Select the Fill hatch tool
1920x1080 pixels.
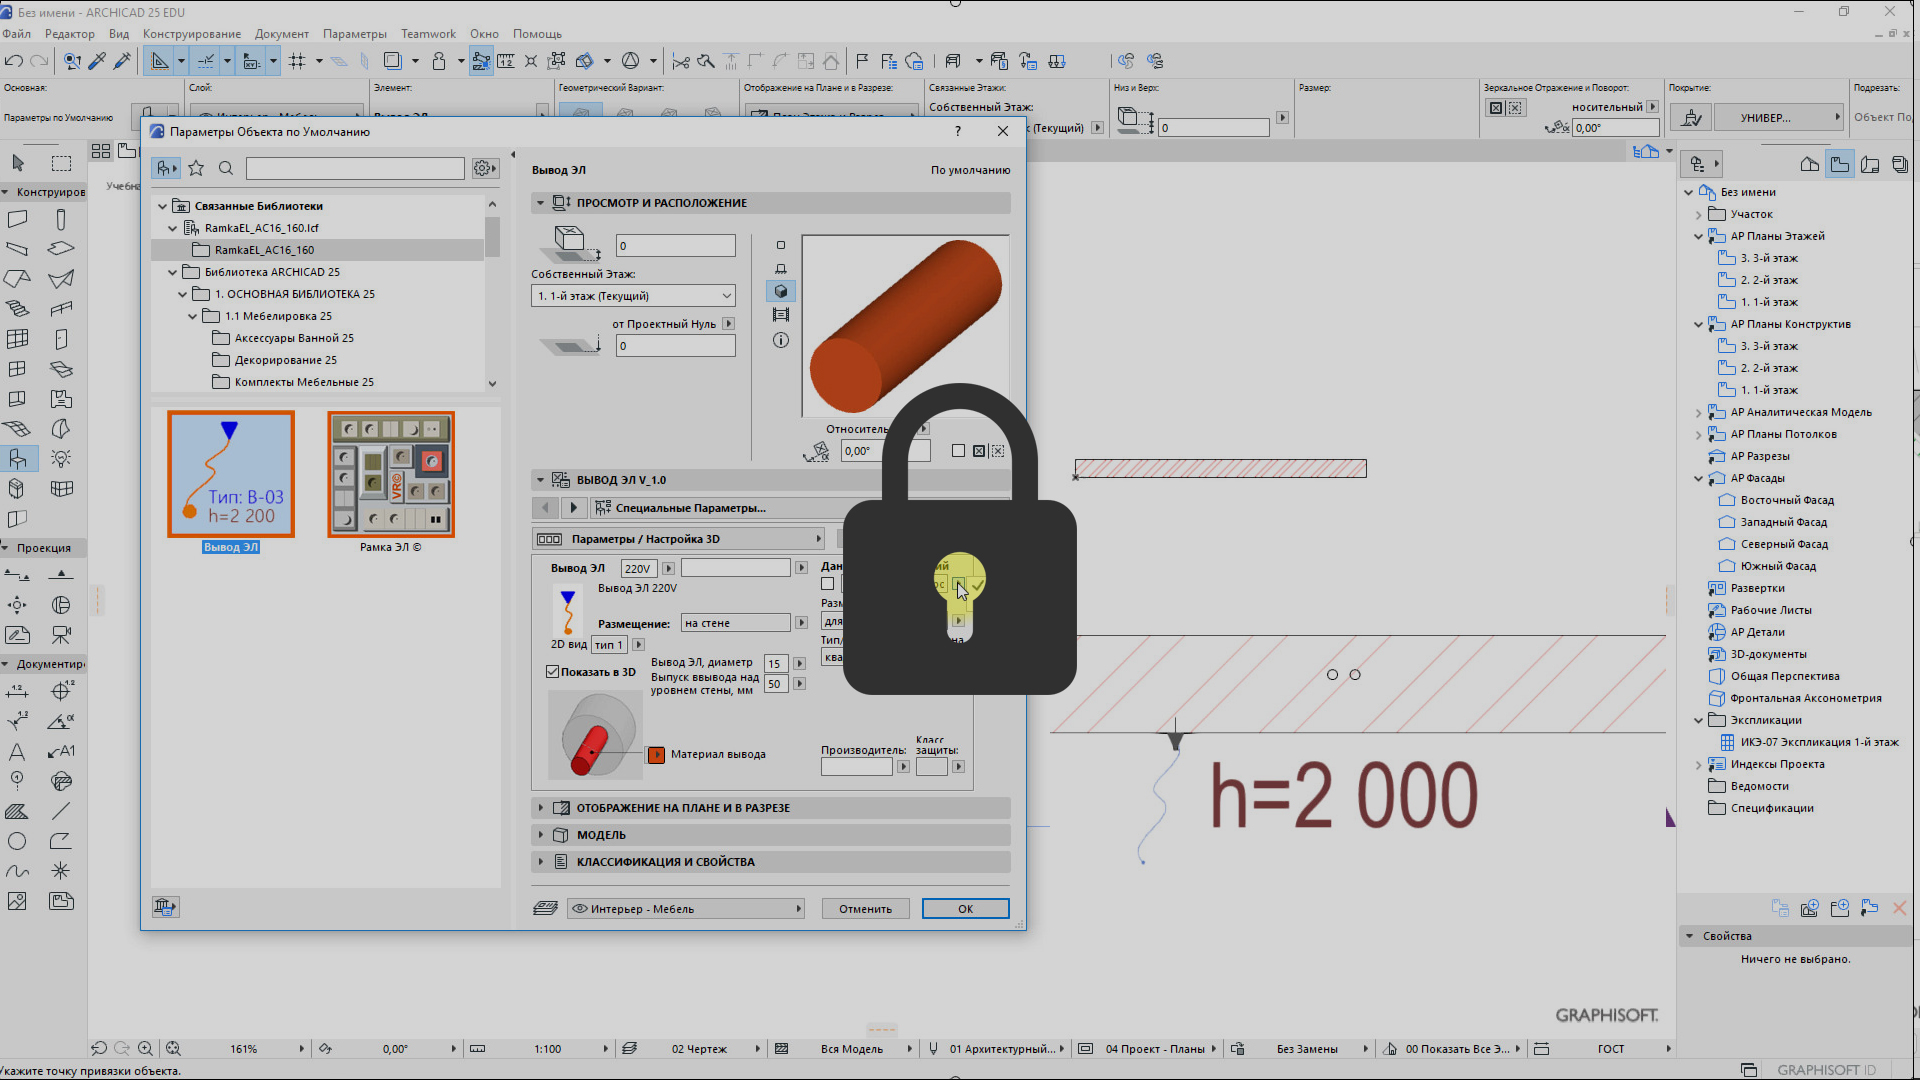(17, 811)
